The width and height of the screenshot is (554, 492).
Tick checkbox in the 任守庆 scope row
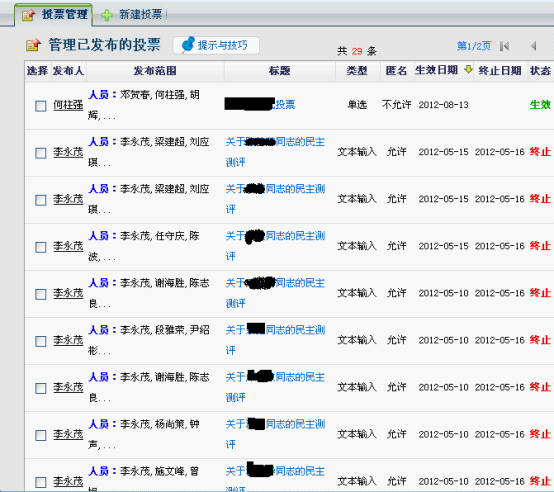[x=41, y=247]
